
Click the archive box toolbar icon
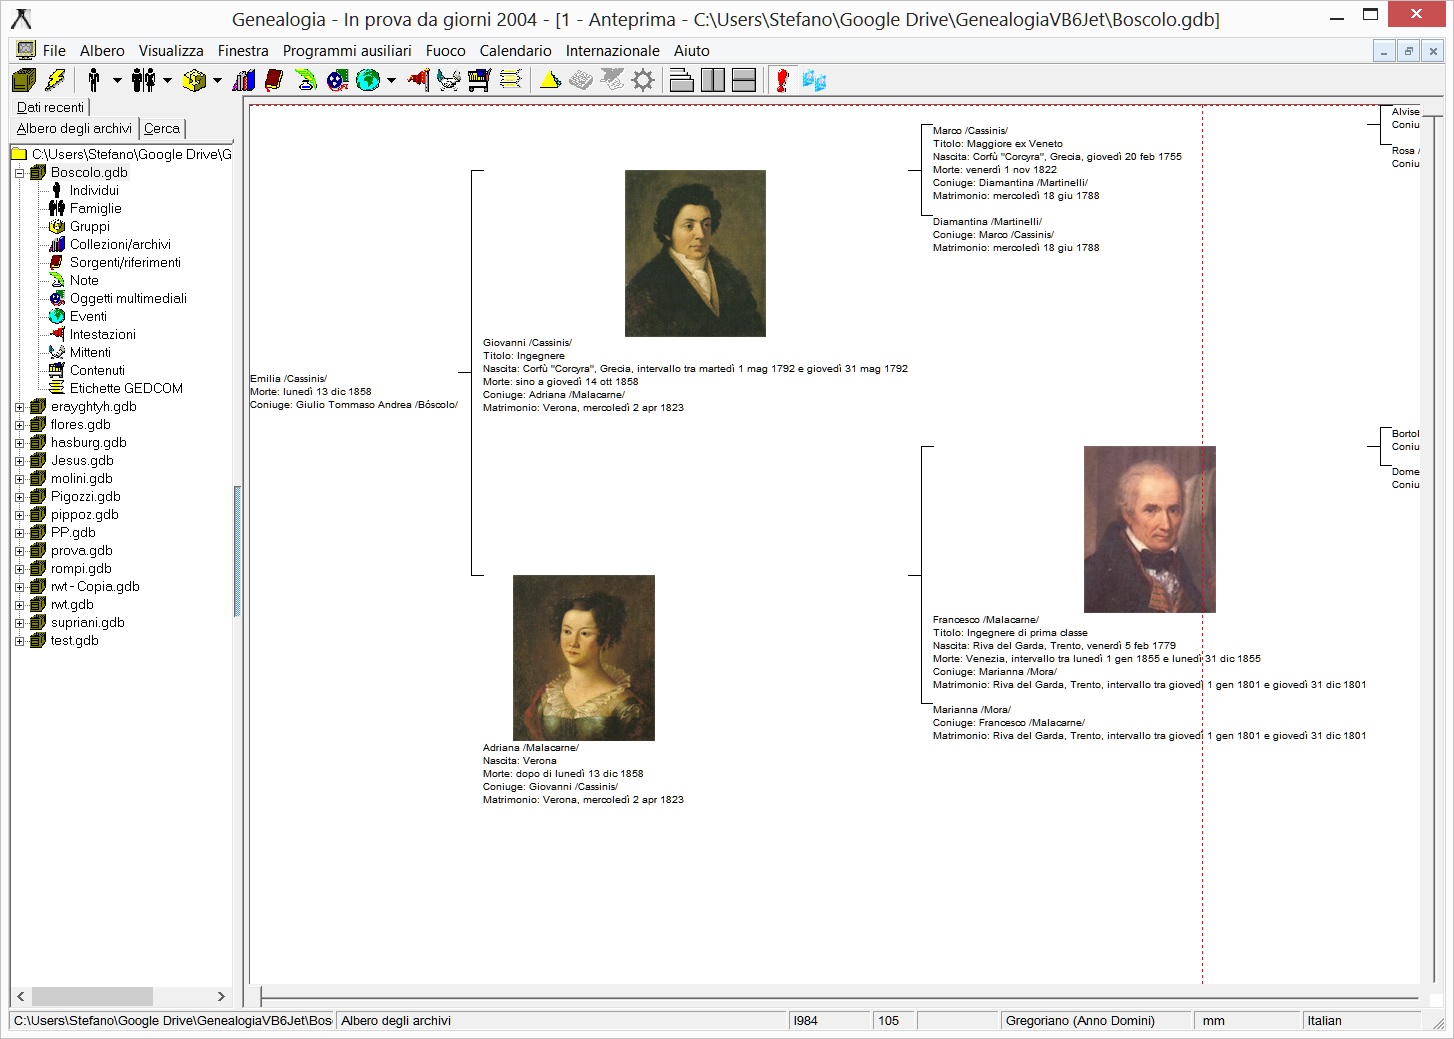click(x=24, y=80)
